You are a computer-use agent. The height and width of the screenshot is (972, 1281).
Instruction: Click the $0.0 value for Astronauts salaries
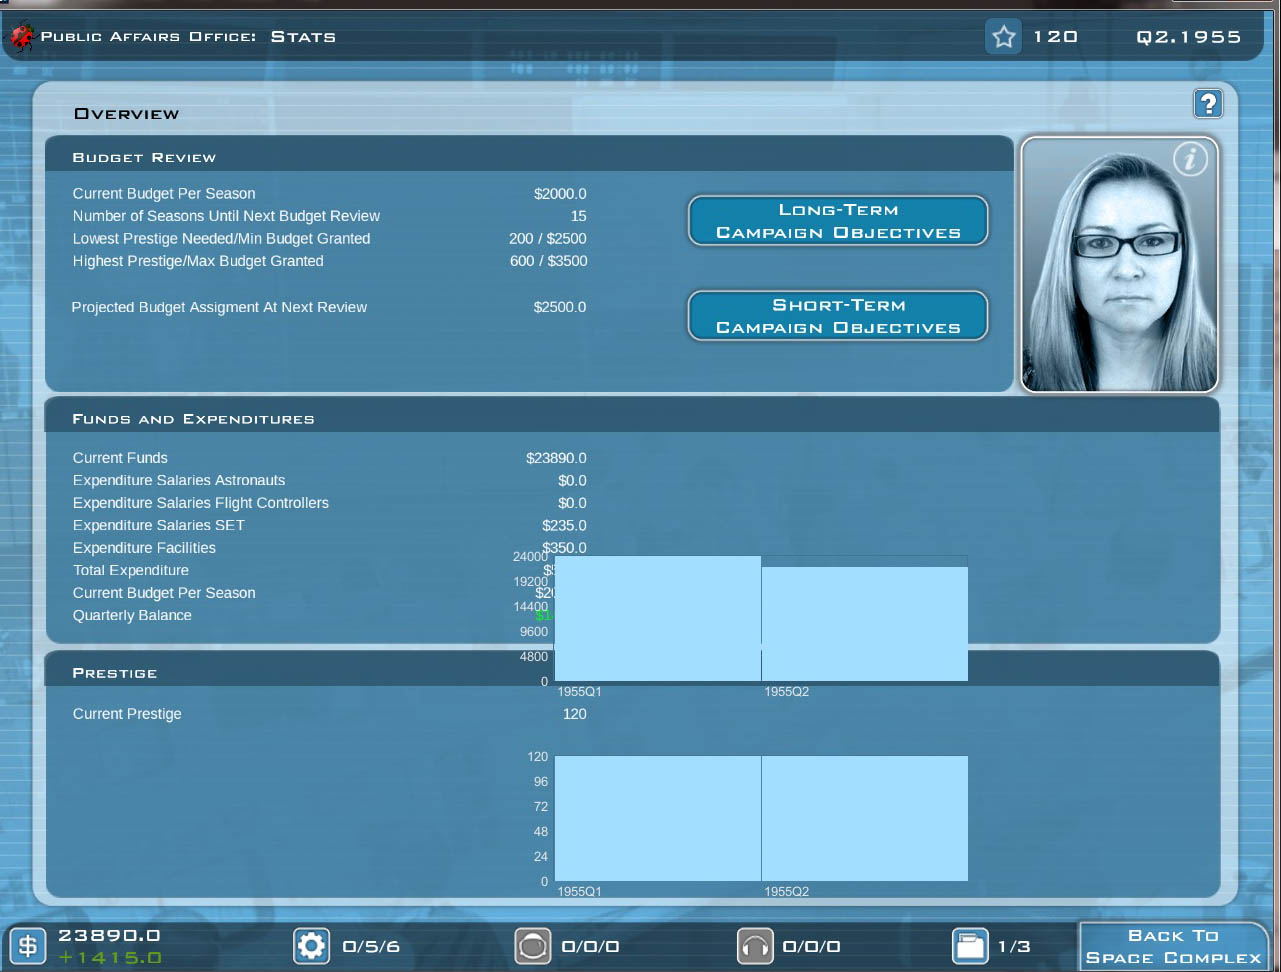(x=573, y=481)
